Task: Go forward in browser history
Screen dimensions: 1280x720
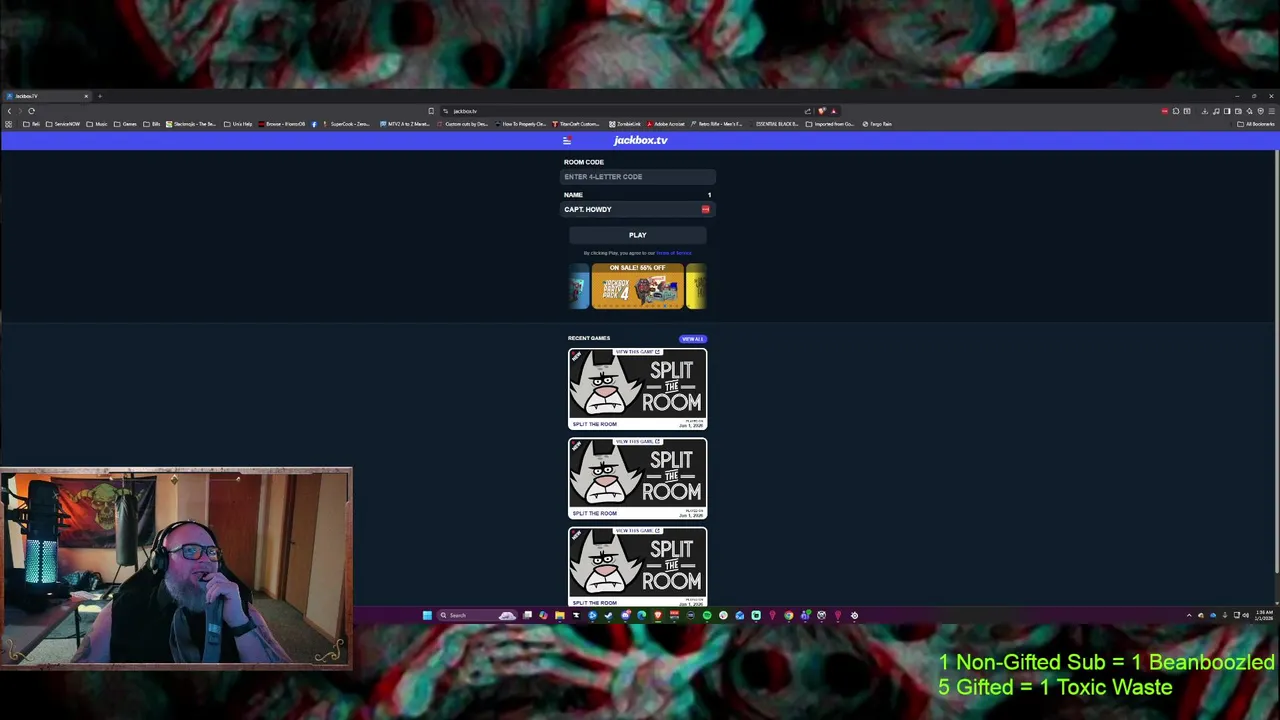Action: (x=20, y=111)
